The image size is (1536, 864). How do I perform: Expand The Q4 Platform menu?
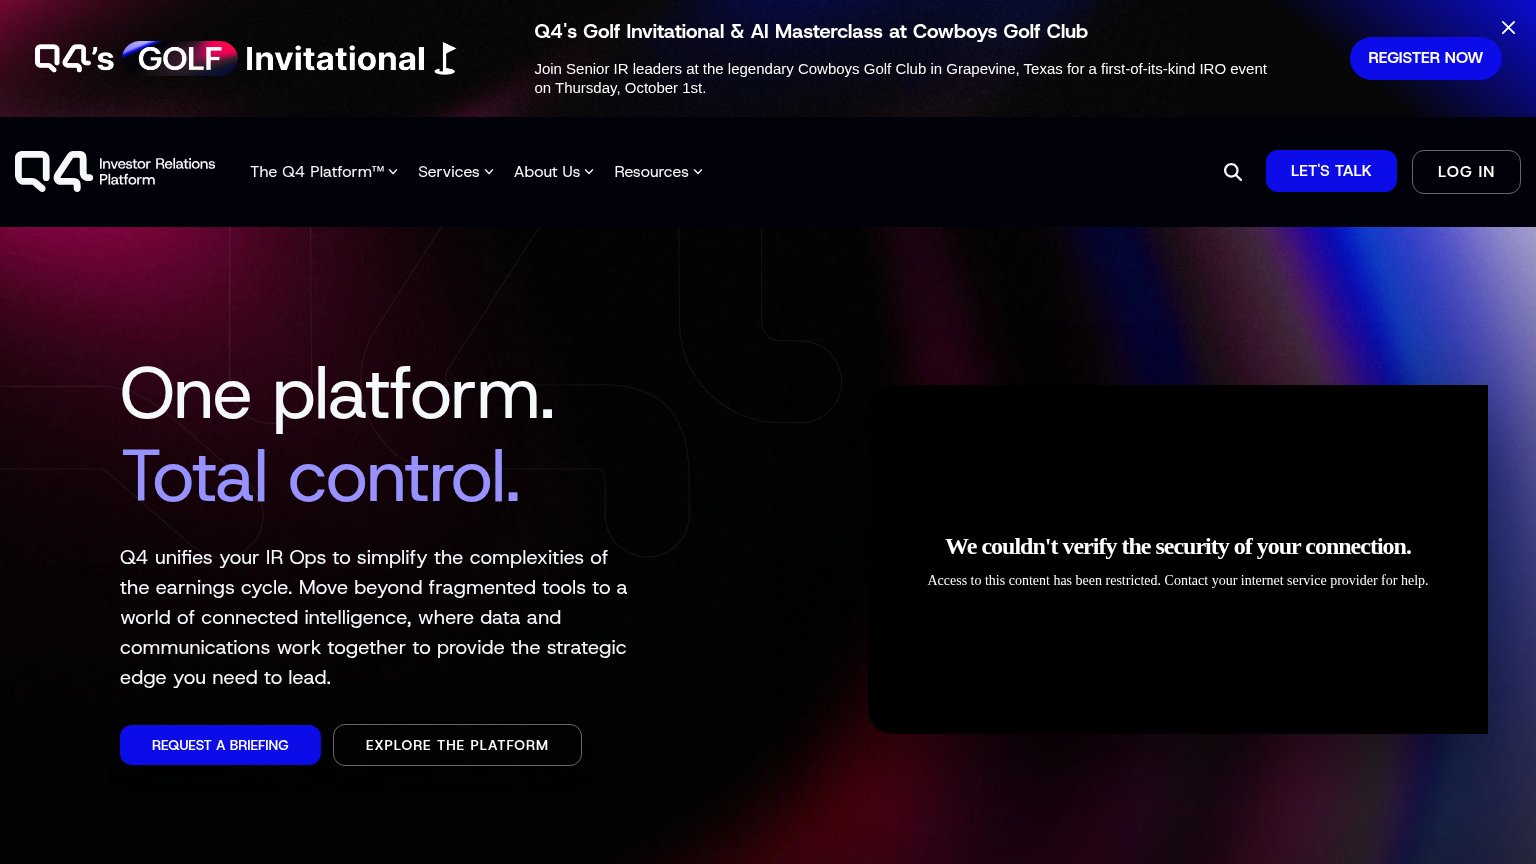[324, 172]
